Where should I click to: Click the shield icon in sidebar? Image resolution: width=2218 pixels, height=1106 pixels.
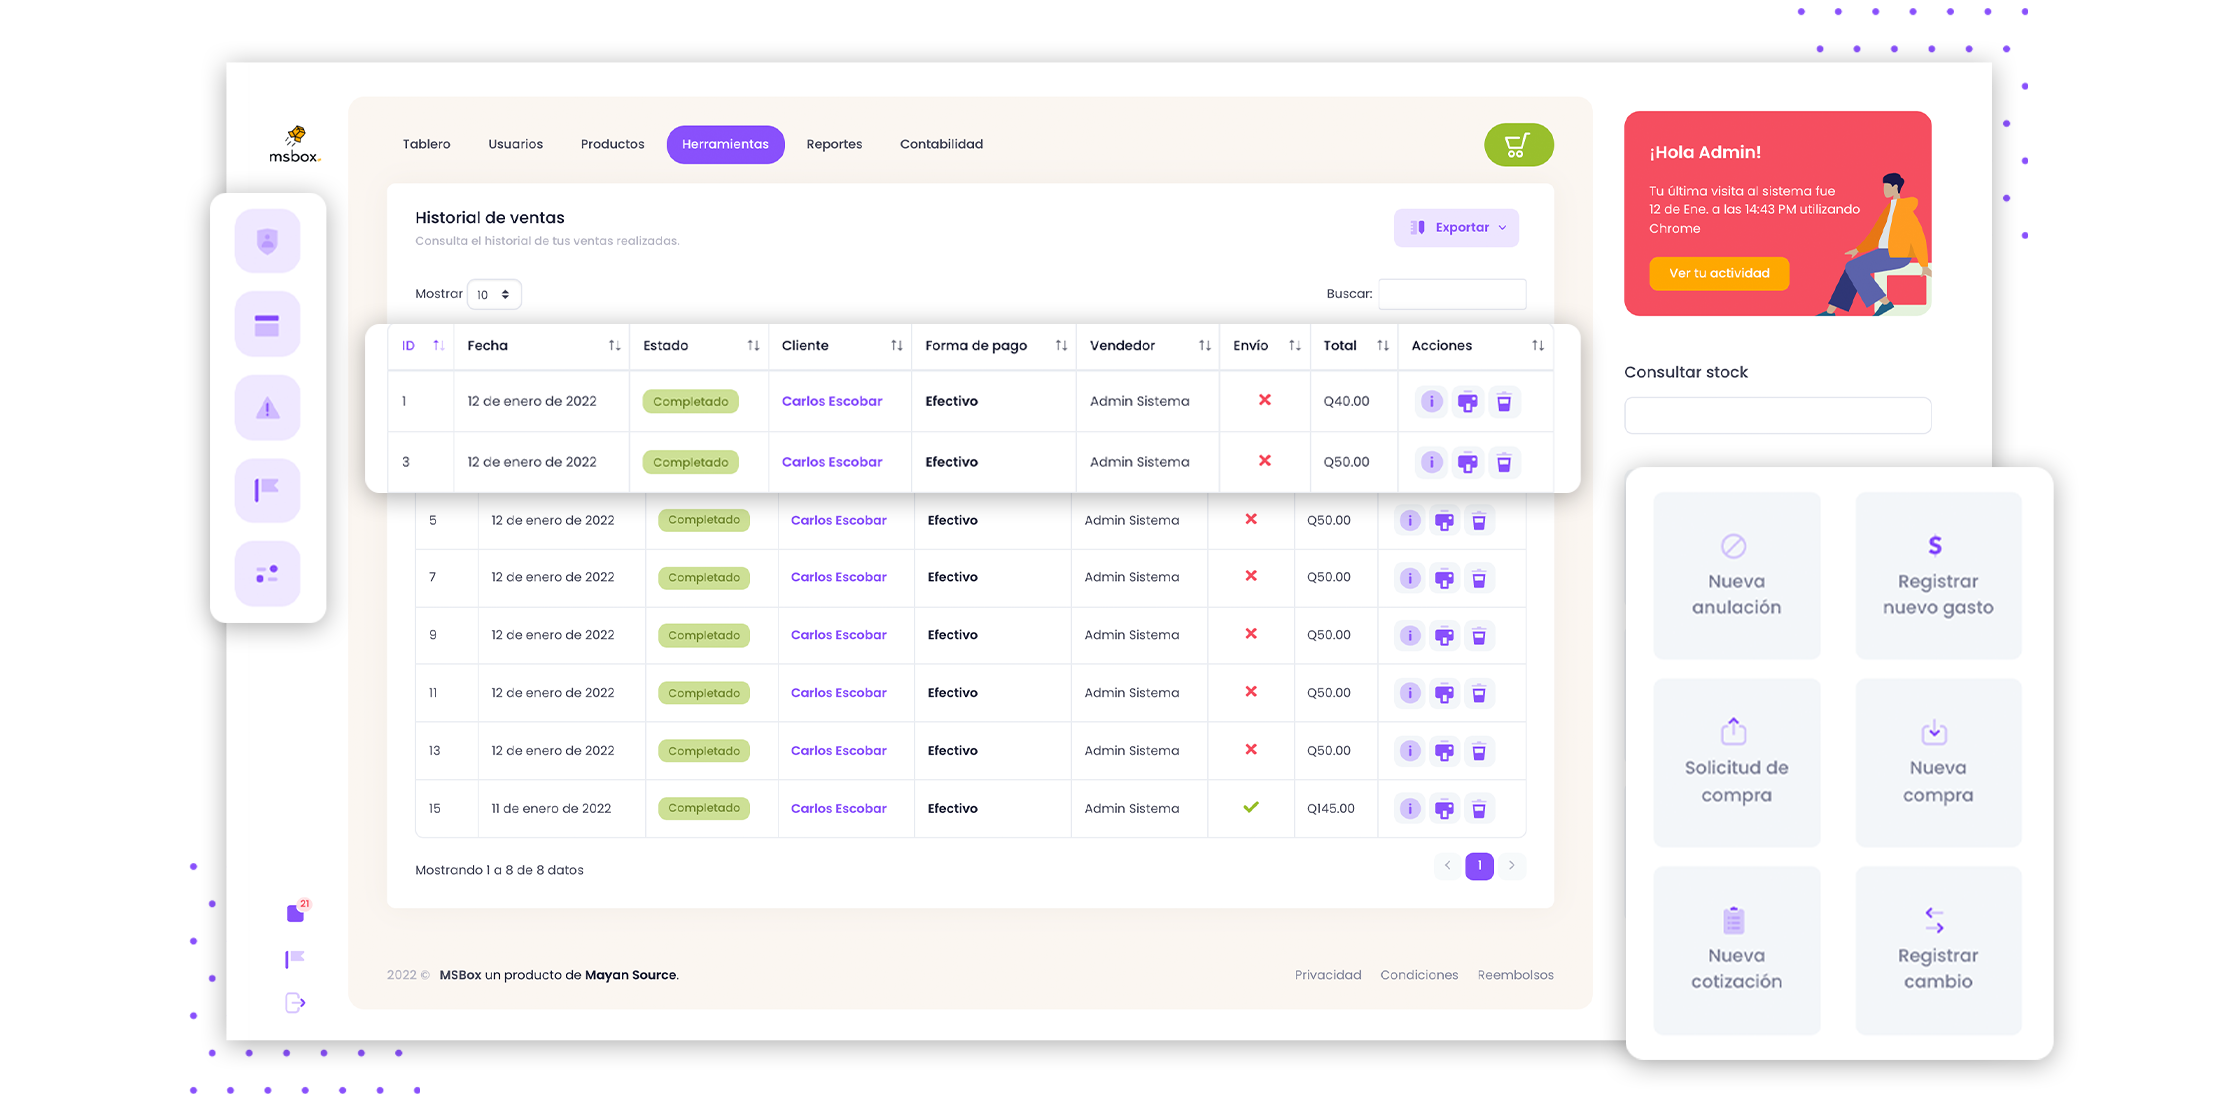click(x=267, y=241)
